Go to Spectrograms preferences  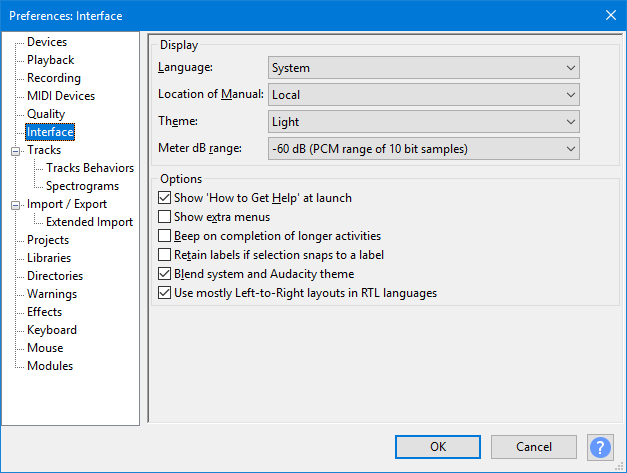pos(82,186)
